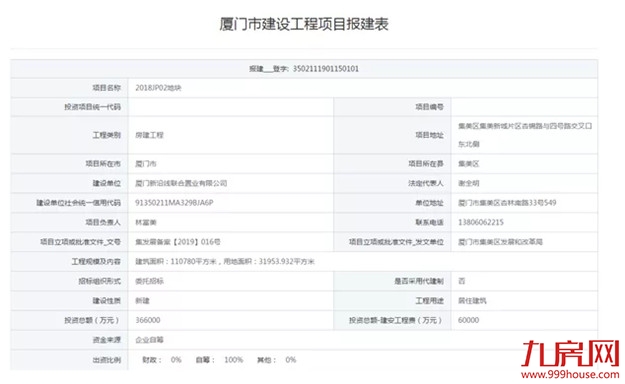625x384 pixels.
Task: Select the 财政 0% entry
Action: coord(162,360)
